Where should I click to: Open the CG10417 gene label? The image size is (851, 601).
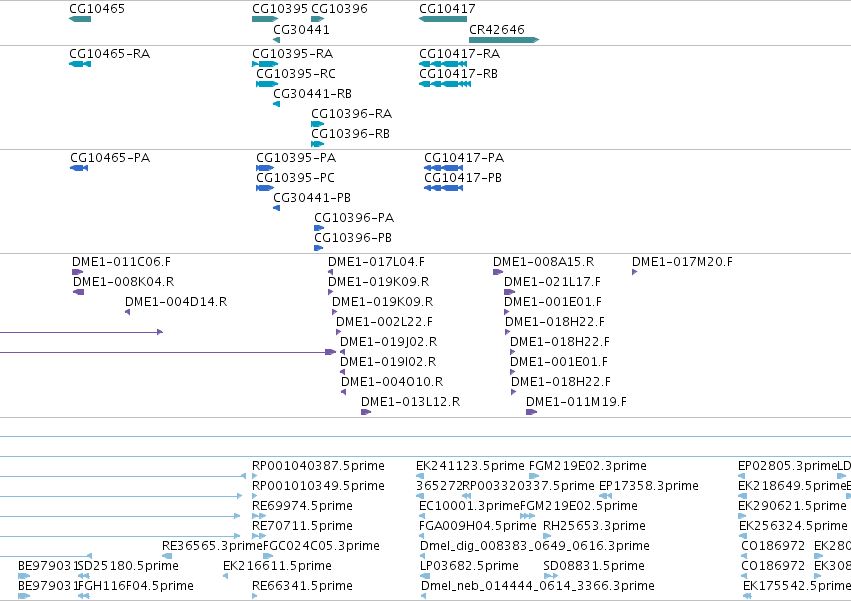(447, 9)
